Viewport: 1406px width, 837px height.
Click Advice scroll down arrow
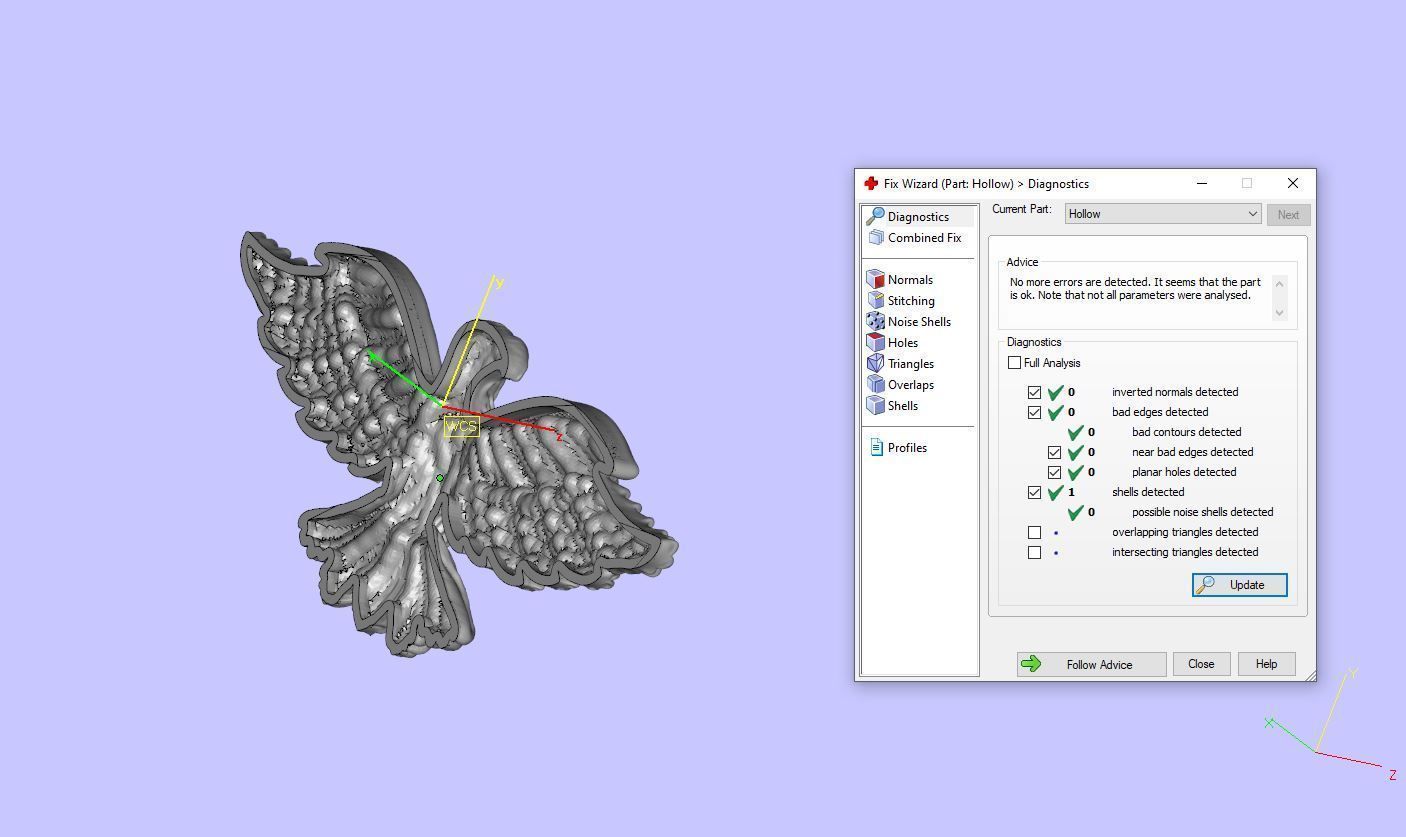pos(1279,313)
